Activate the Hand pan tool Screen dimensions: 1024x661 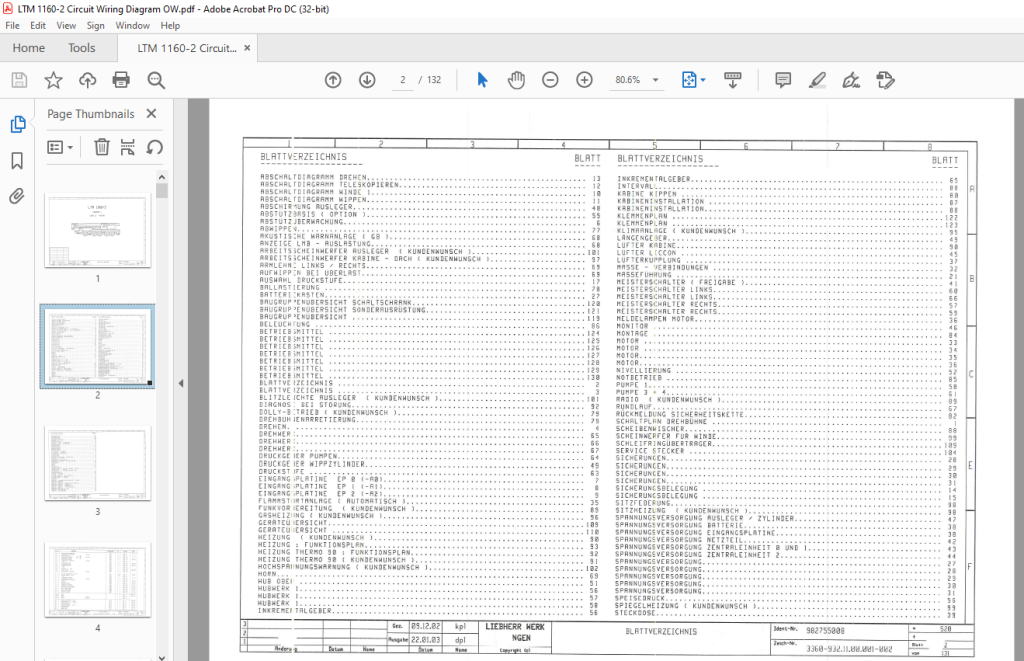point(516,80)
